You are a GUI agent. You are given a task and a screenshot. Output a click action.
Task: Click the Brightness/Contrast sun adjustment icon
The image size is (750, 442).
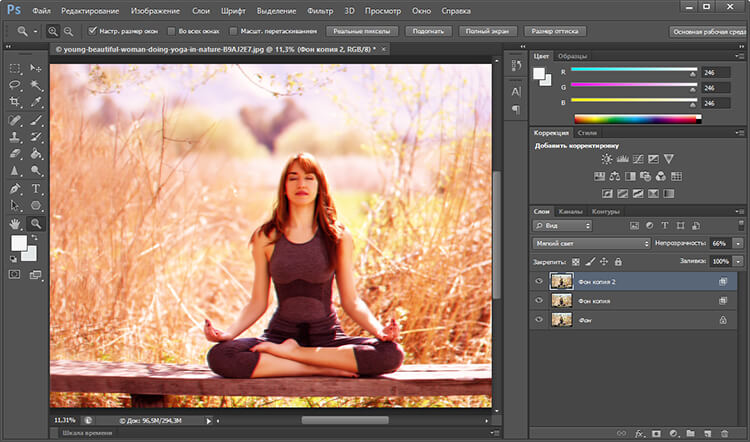coord(607,159)
